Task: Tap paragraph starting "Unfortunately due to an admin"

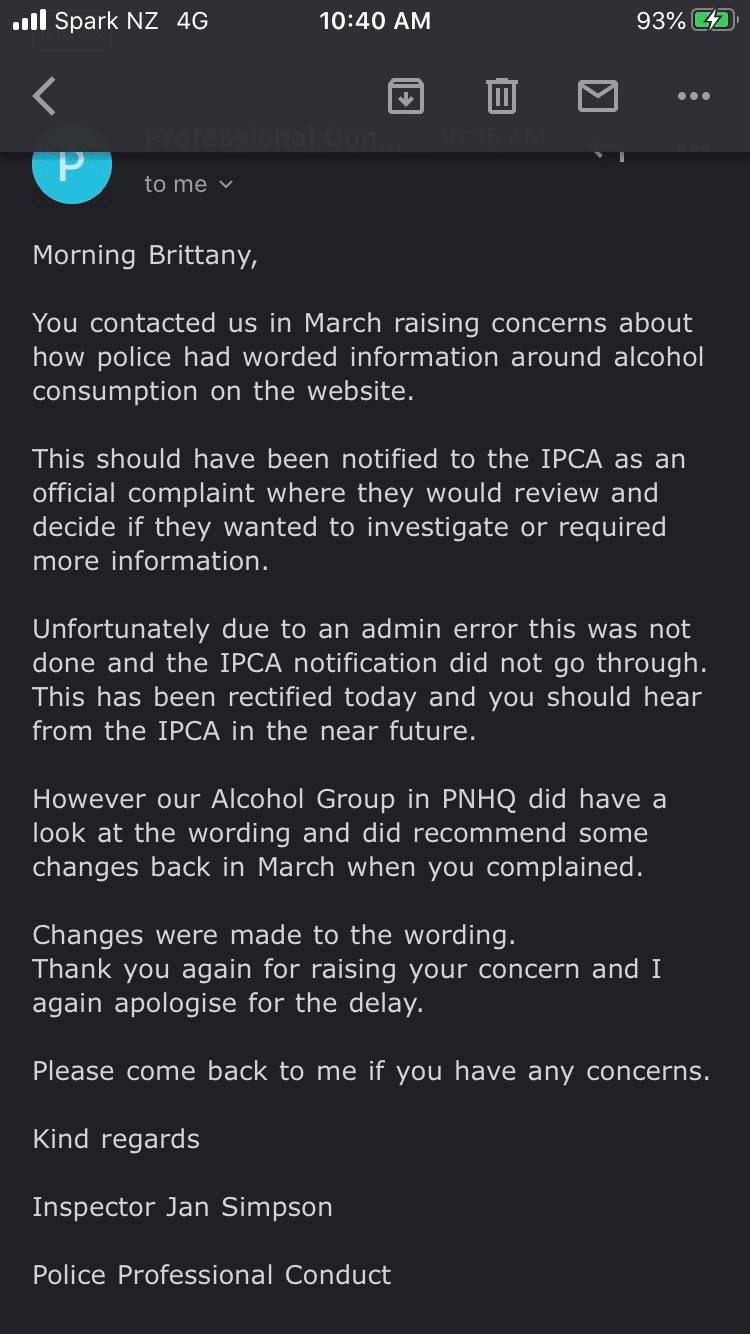Action: pos(367,680)
